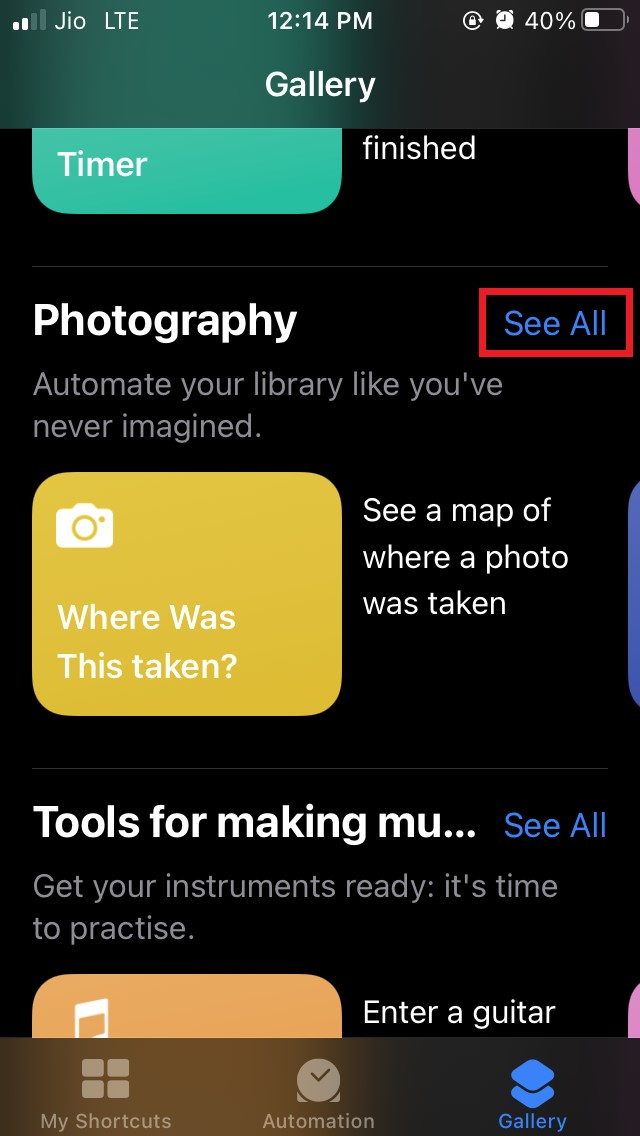
Task: Tap the camera icon on yellow shortcut card
Action: (85, 525)
